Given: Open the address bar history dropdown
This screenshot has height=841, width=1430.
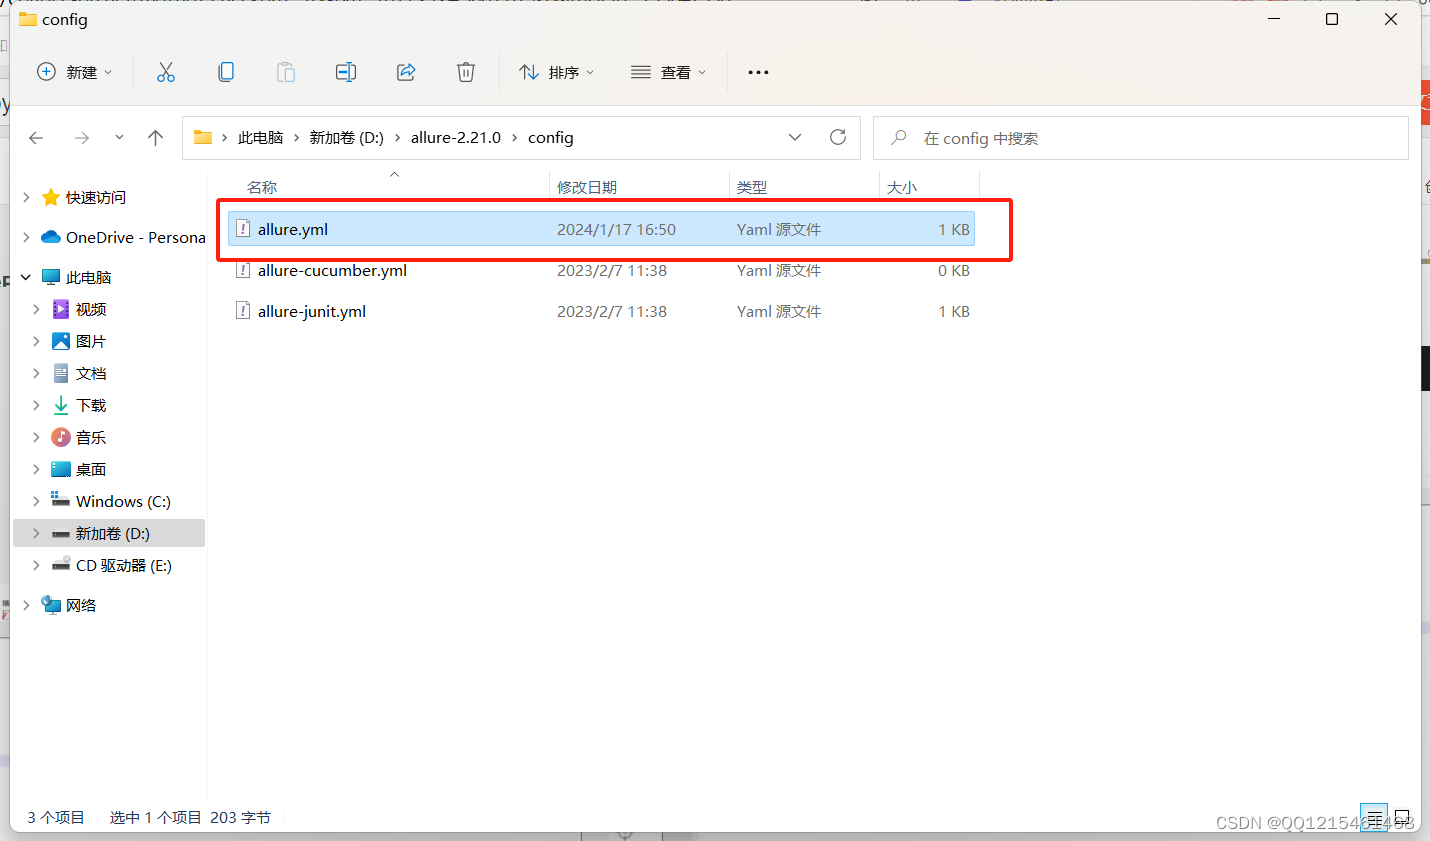Looking at the screenshot, I should [795, 137].
